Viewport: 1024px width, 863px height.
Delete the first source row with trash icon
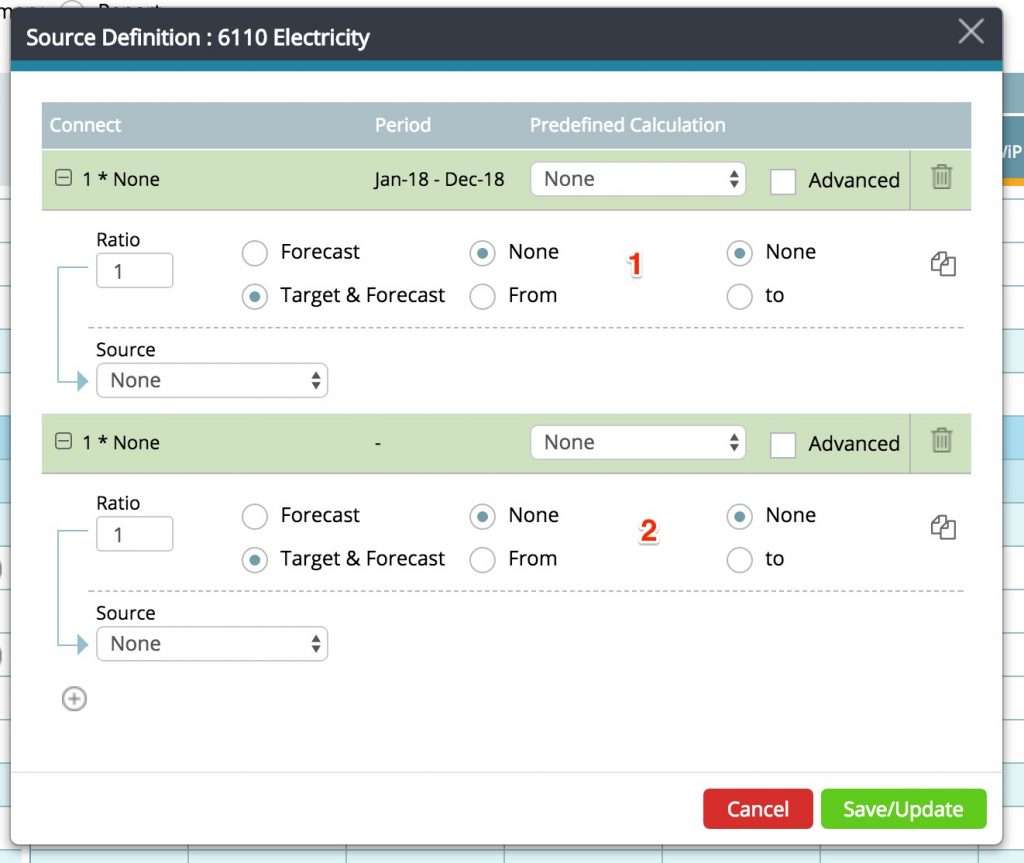pos(941,178)
